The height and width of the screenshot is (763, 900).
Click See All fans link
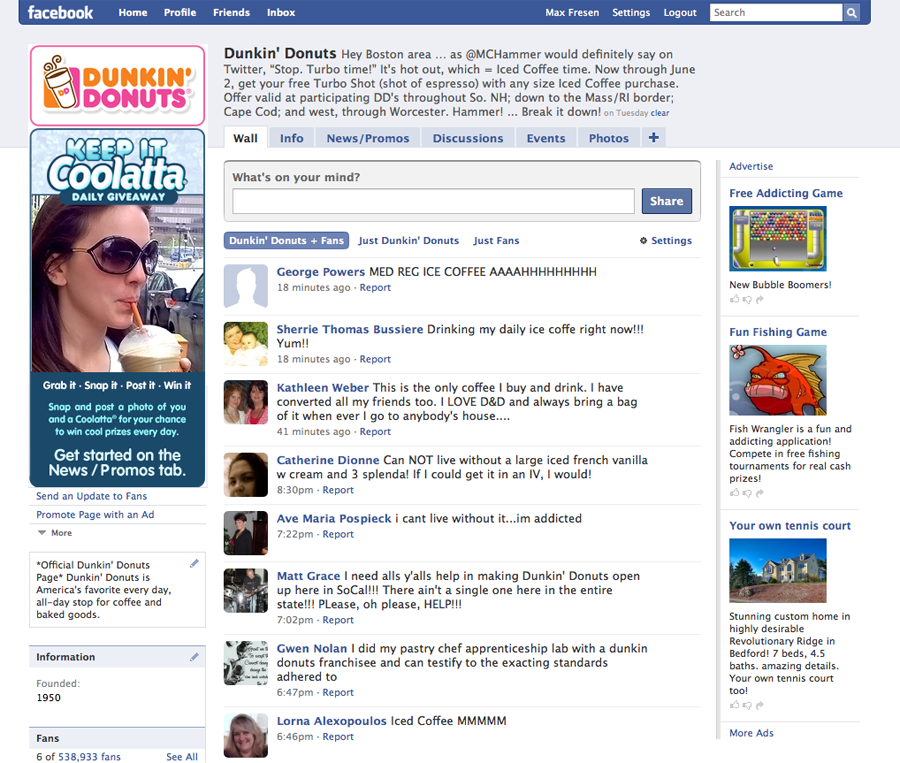coord(181,757)
